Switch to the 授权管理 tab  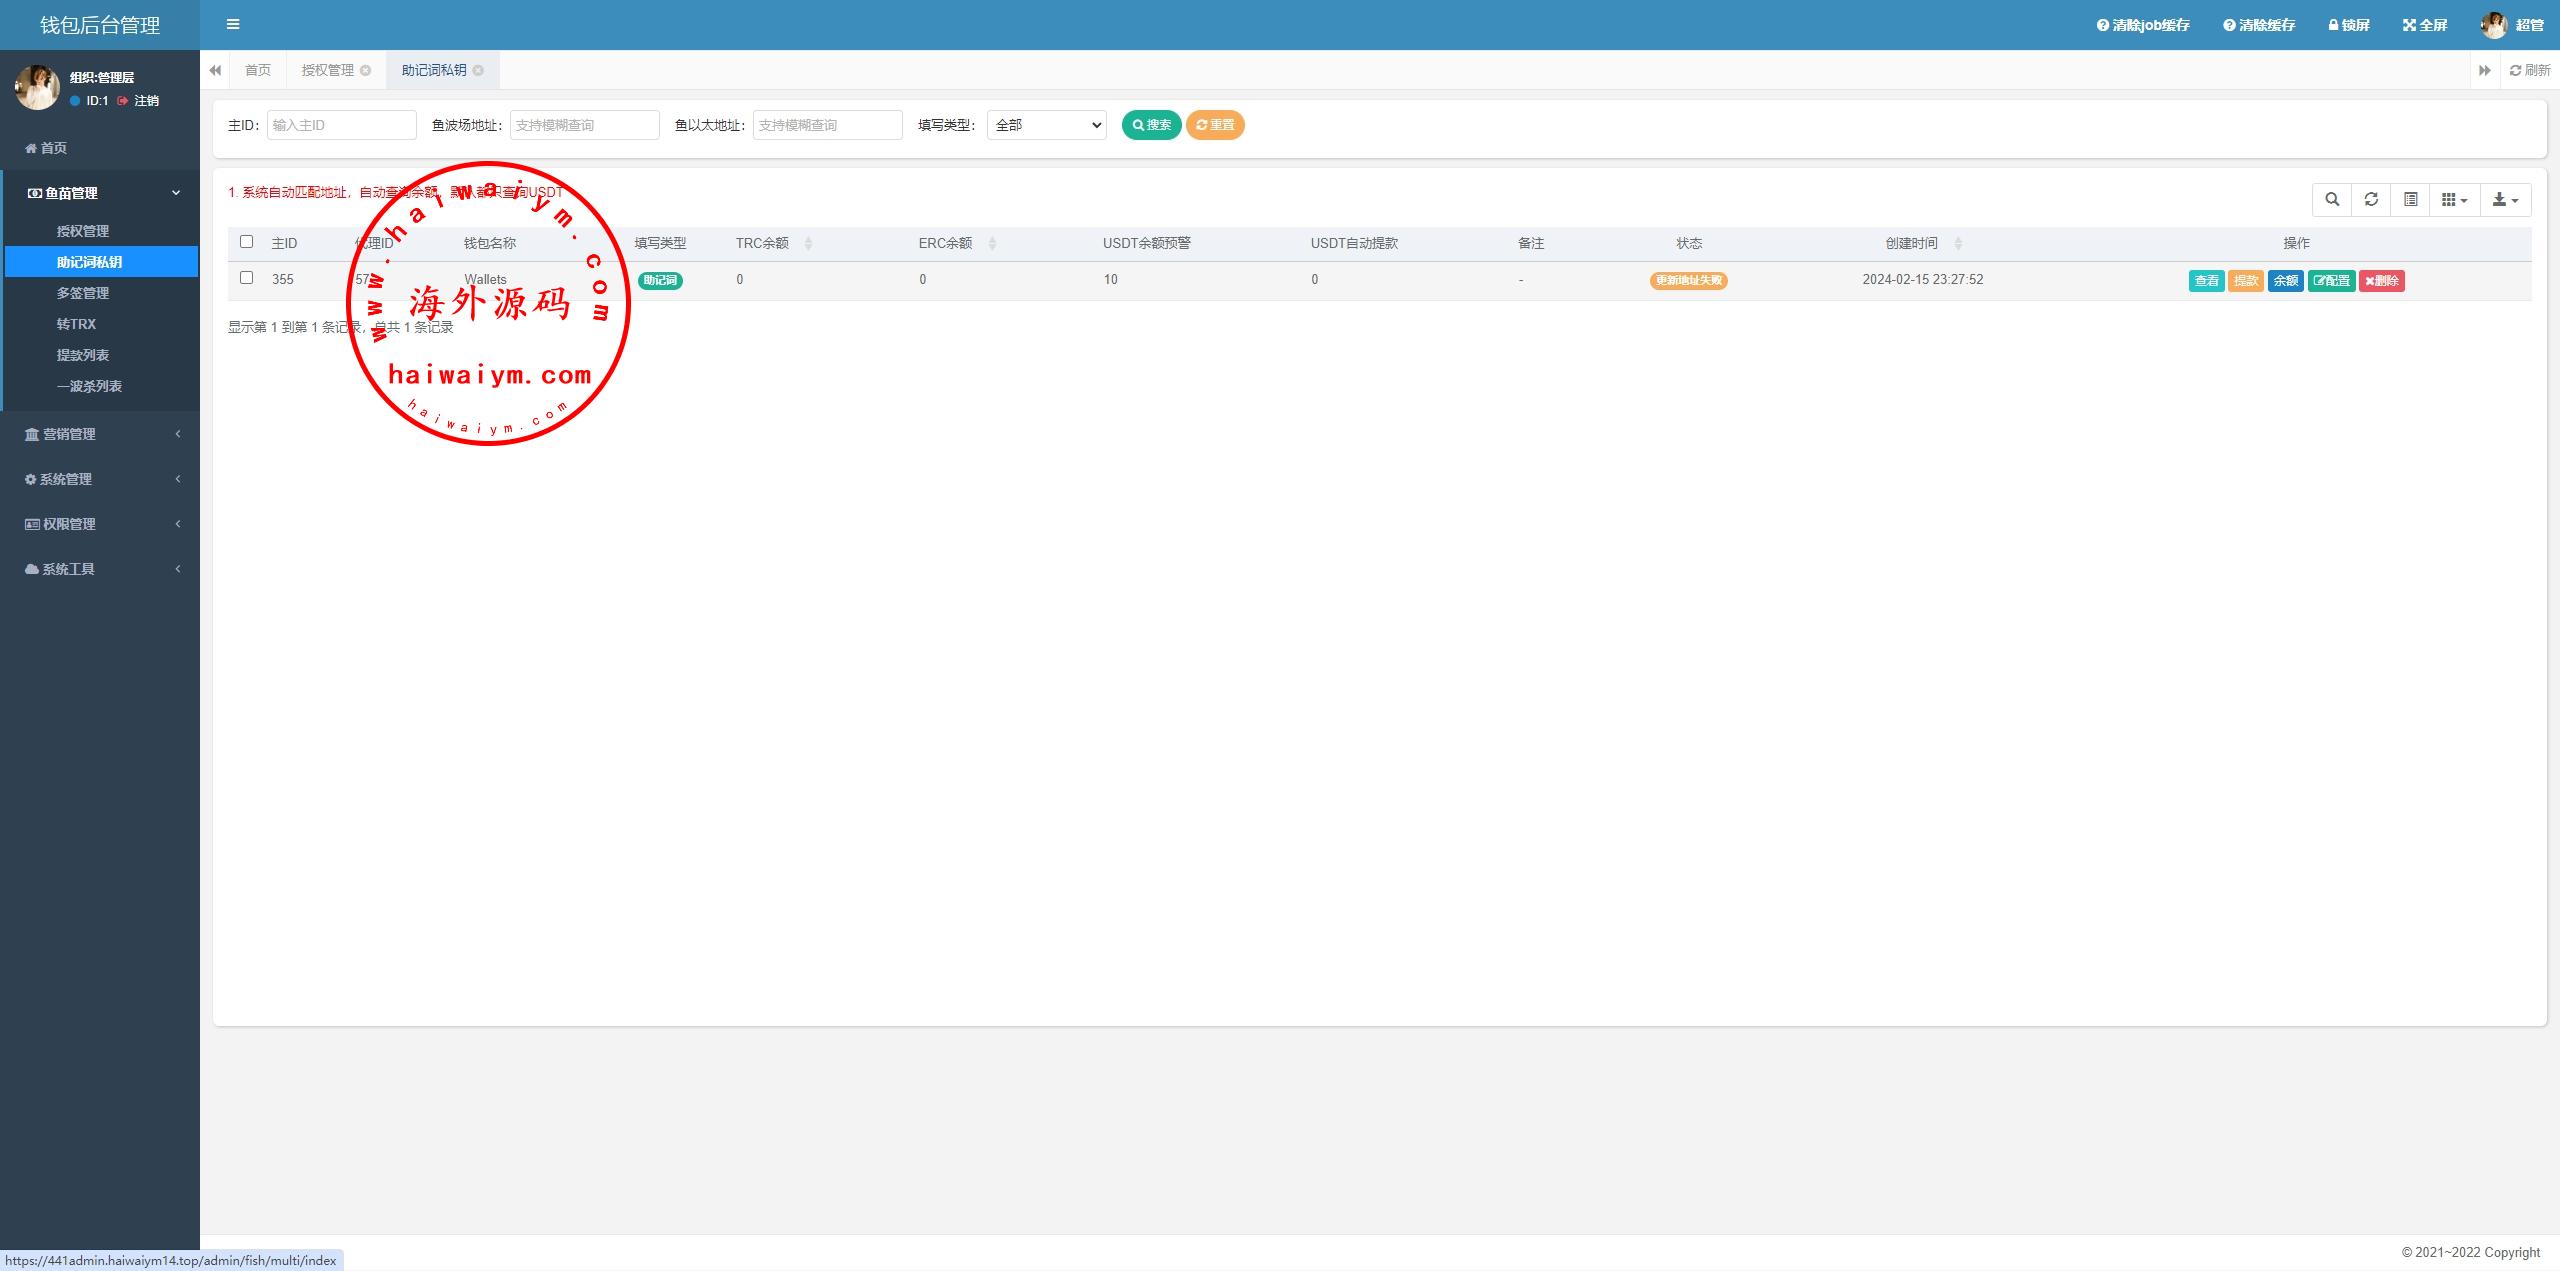(x=328, y=70)
